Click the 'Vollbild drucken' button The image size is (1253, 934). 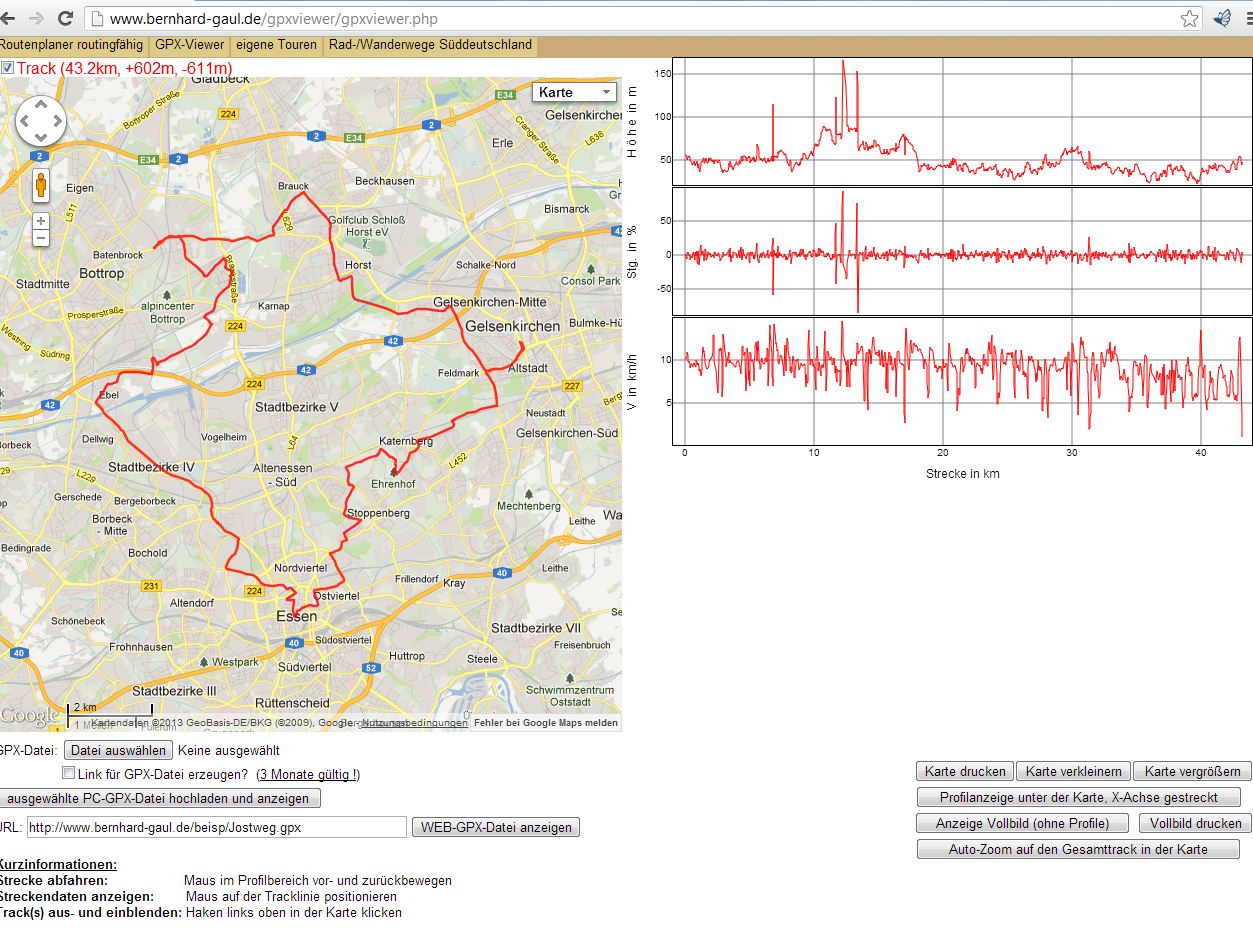coord(1195,823)
